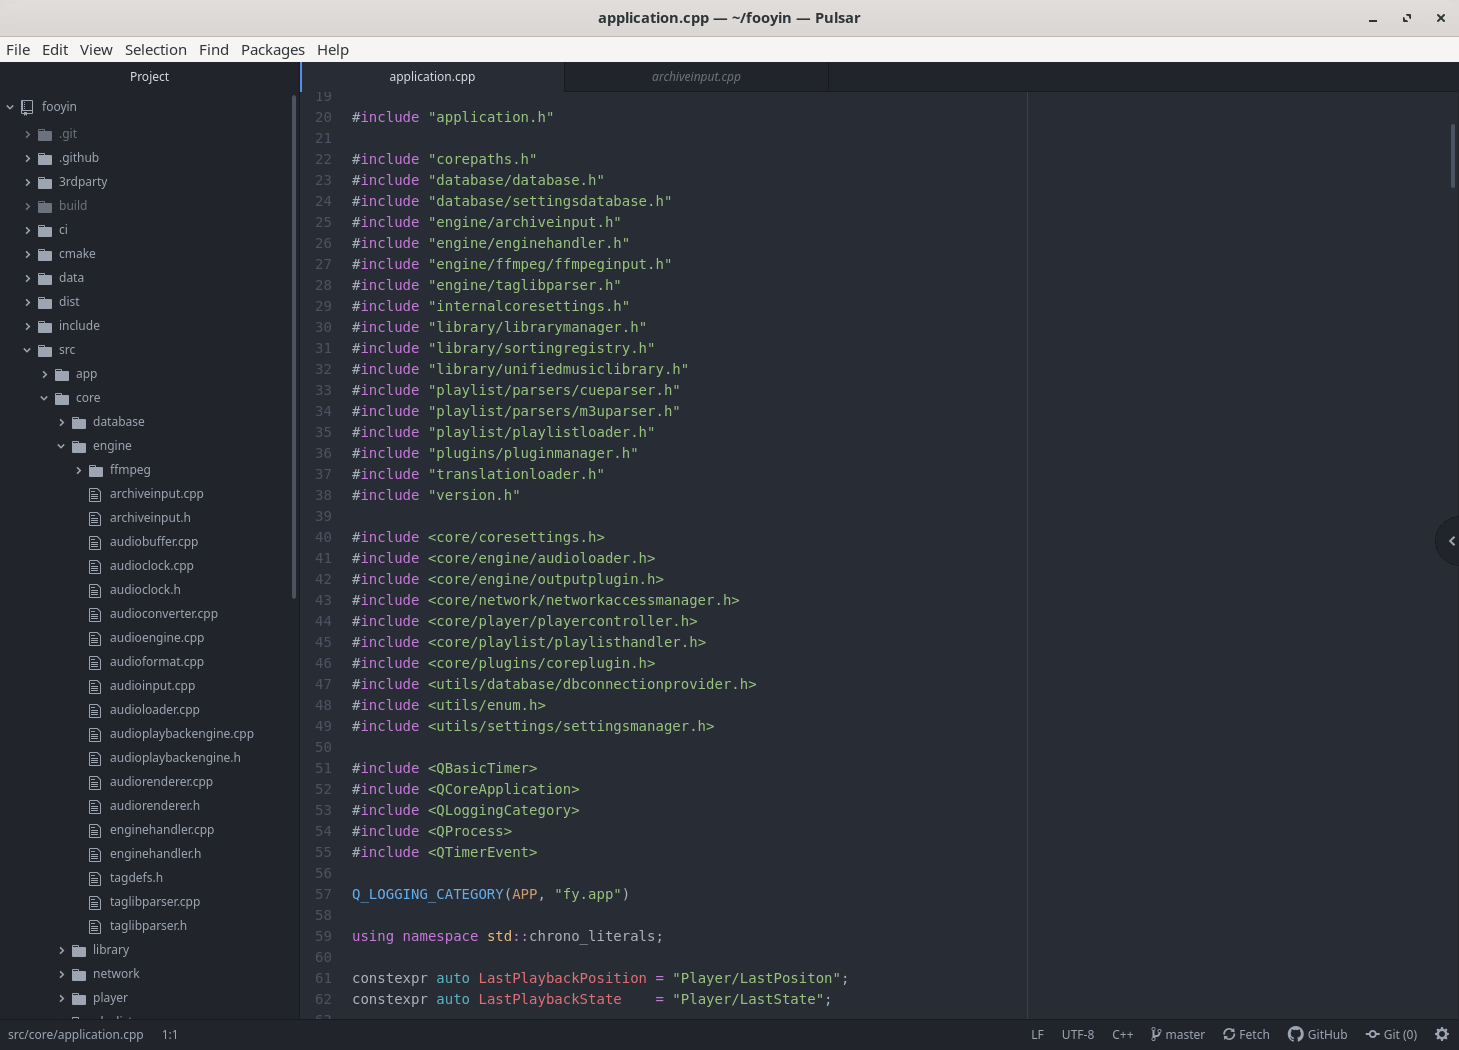Click the Q_LOGGING_CATEGORY macro in code
The image size is (1459, 1050).
pyautogui.click(x=428, y=894)
